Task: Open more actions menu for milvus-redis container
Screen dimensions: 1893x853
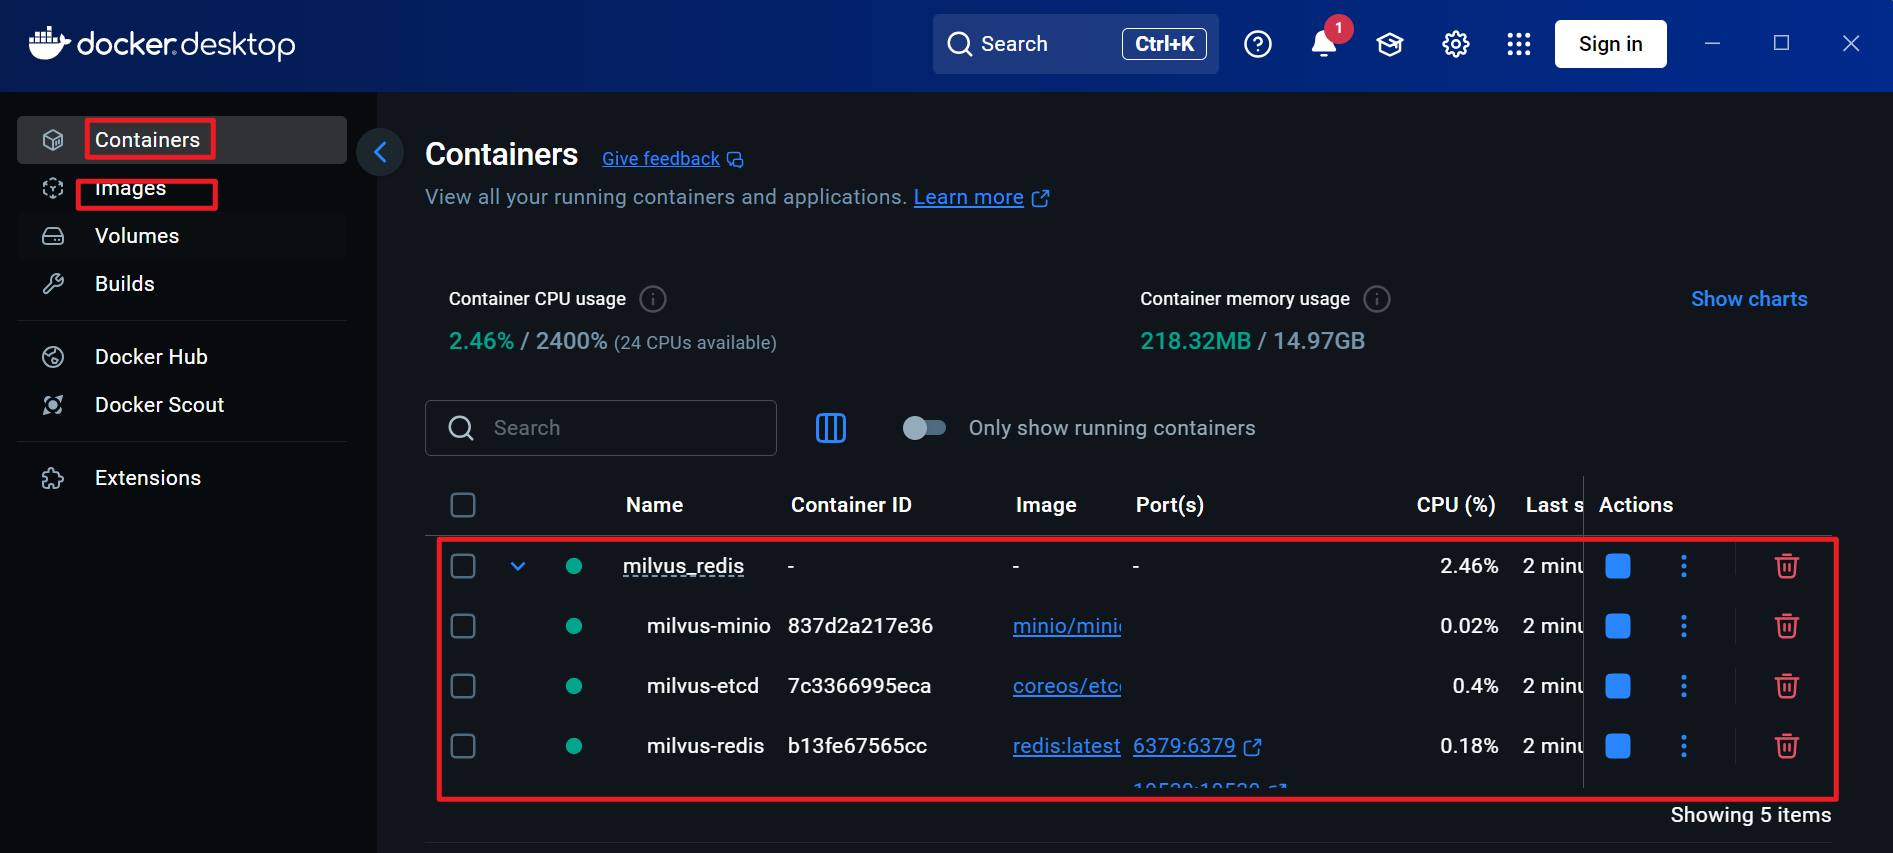Action: point(1683,746)
